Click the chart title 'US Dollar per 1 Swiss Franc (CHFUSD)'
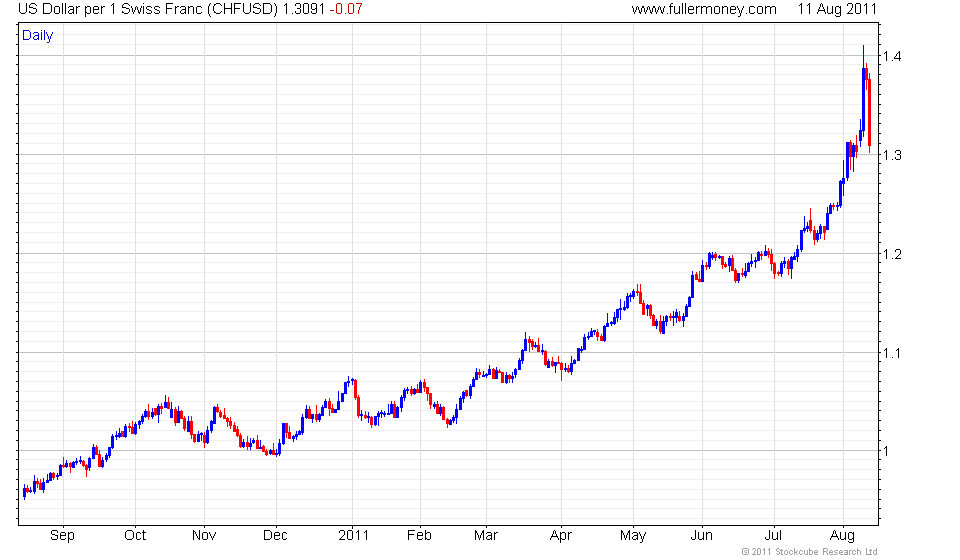 [148, 9]
